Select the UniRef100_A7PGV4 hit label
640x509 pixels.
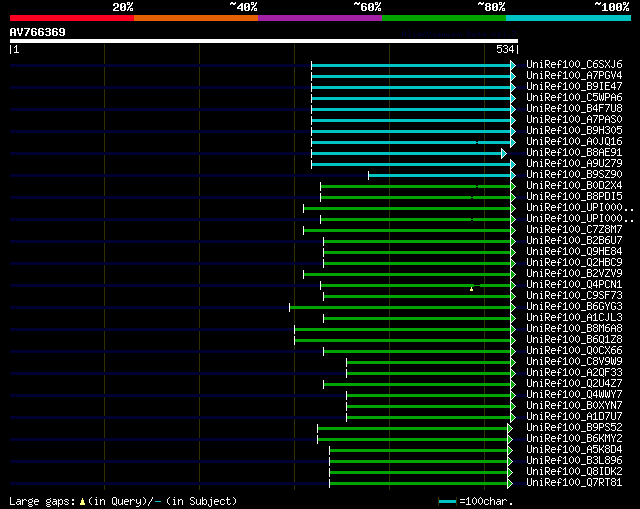pos(574,76)
